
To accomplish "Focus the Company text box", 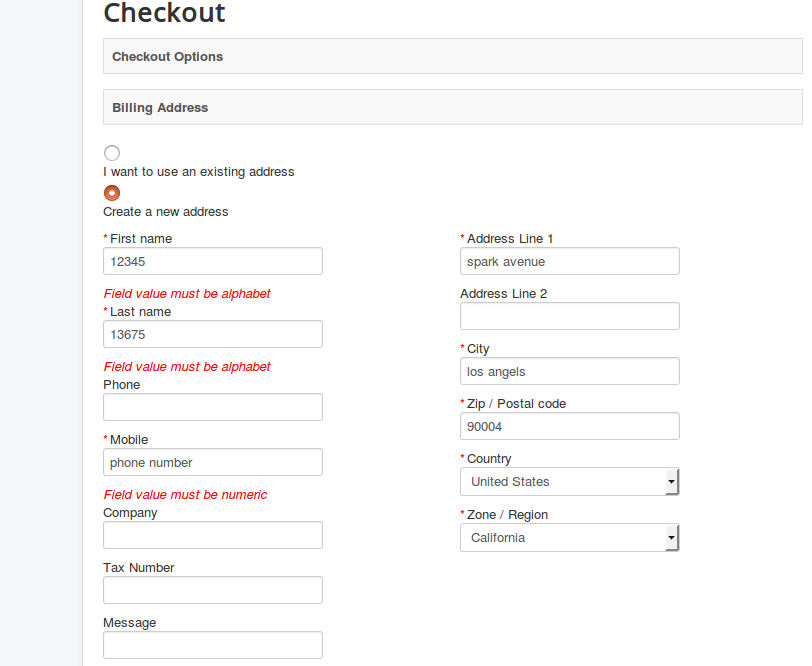I will (x=213, y=535).
